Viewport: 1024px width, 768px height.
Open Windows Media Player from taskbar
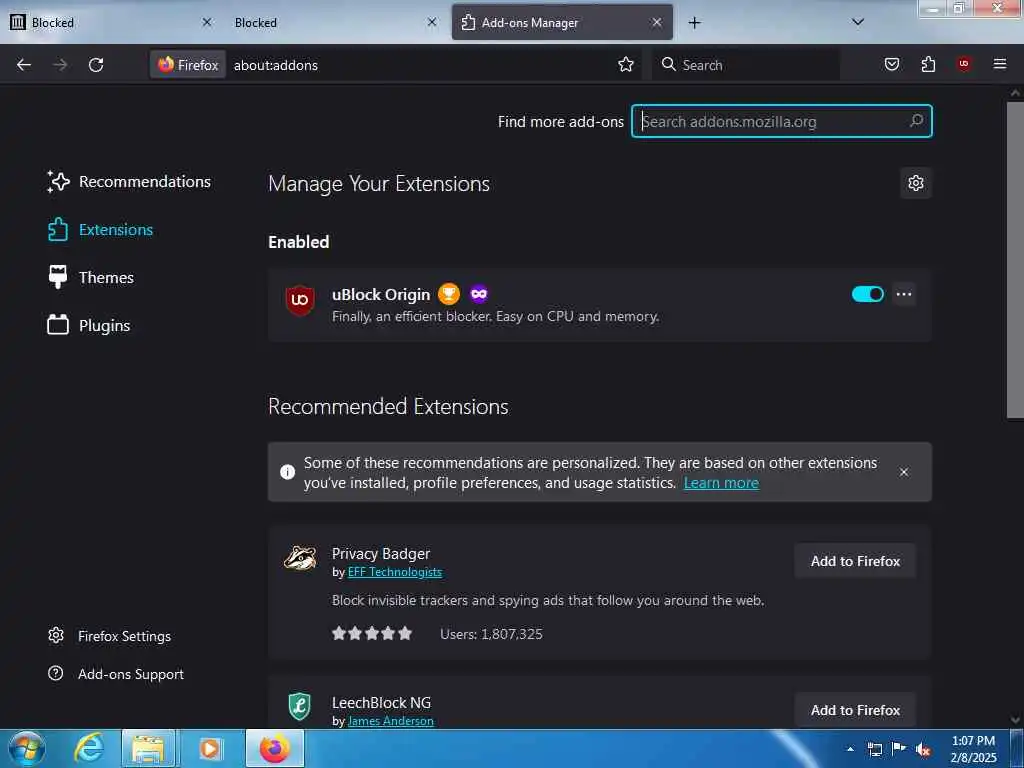point(210,748)
